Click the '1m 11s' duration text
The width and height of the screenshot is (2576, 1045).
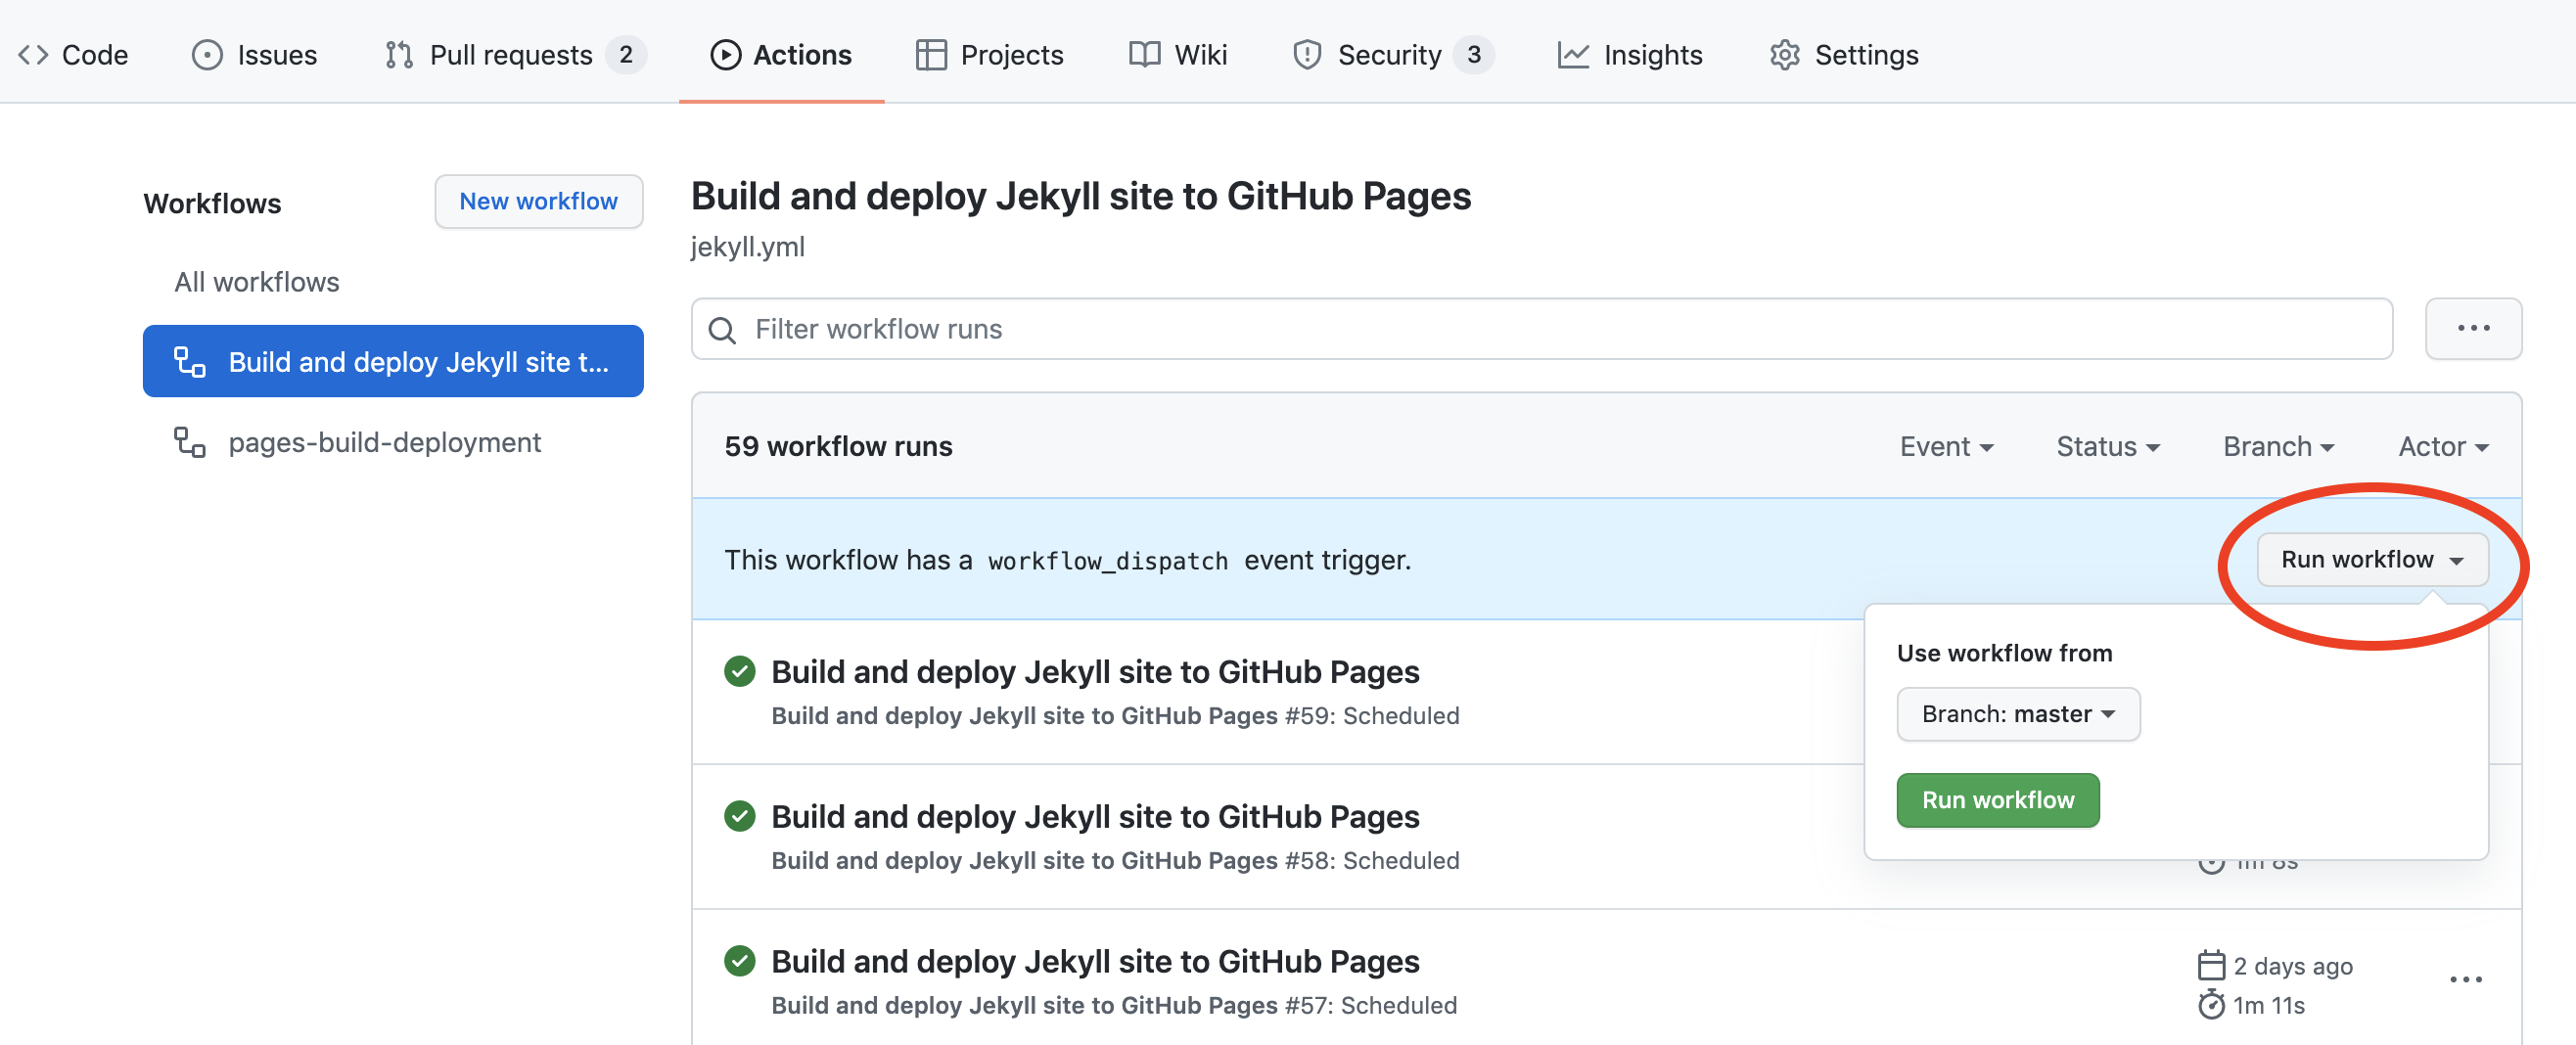2269,1005
